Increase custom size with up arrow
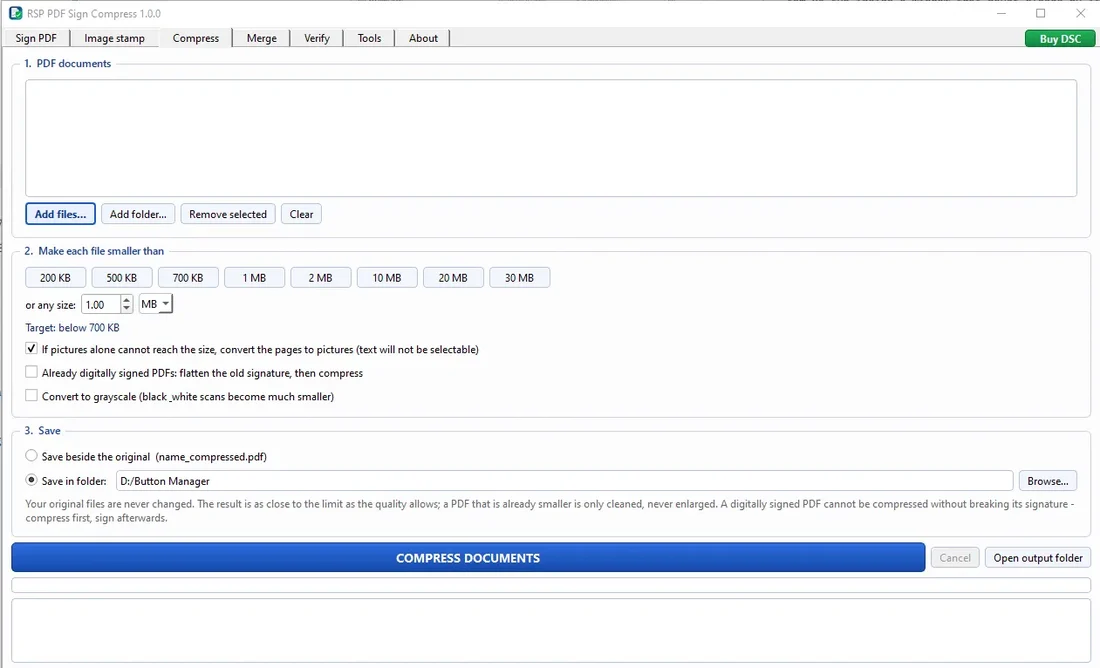The image size is (1100, 668). pos(126,300)
